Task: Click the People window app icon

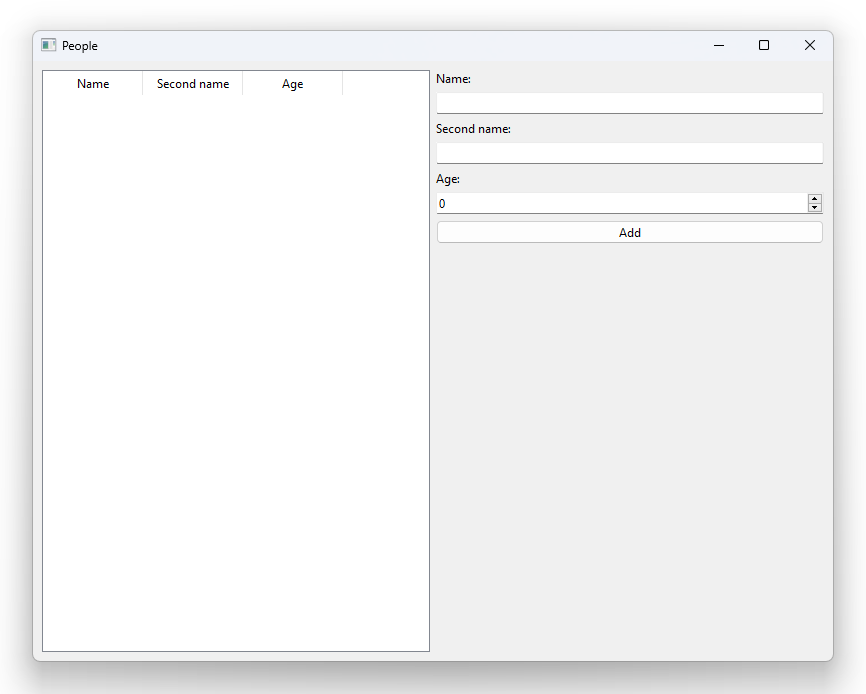Action: tap(49, 45)
